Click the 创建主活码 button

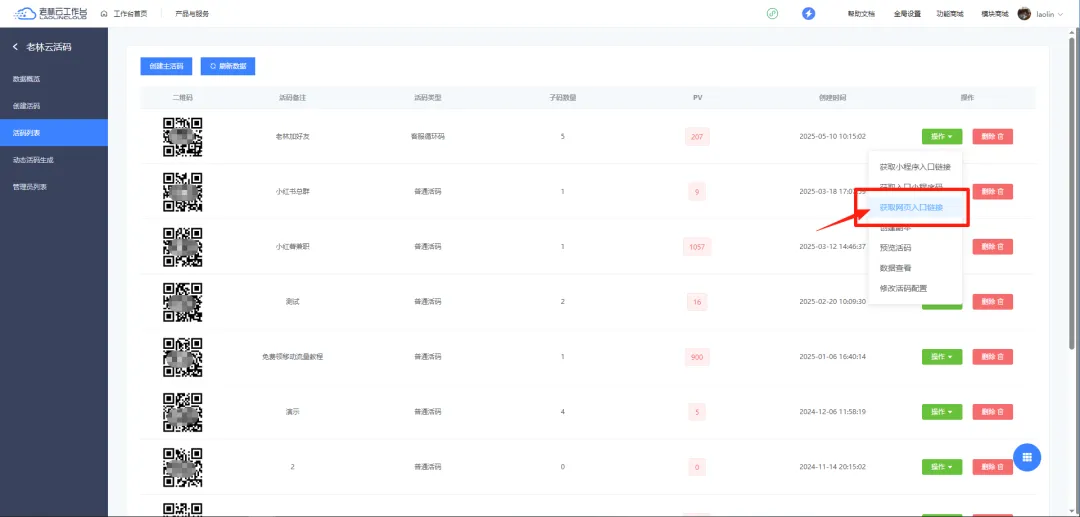(x=166, y=66)
